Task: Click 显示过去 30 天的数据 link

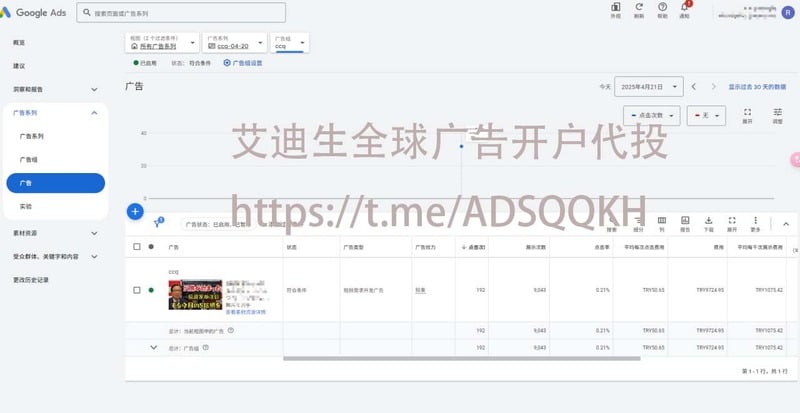Action: (757, 87)
